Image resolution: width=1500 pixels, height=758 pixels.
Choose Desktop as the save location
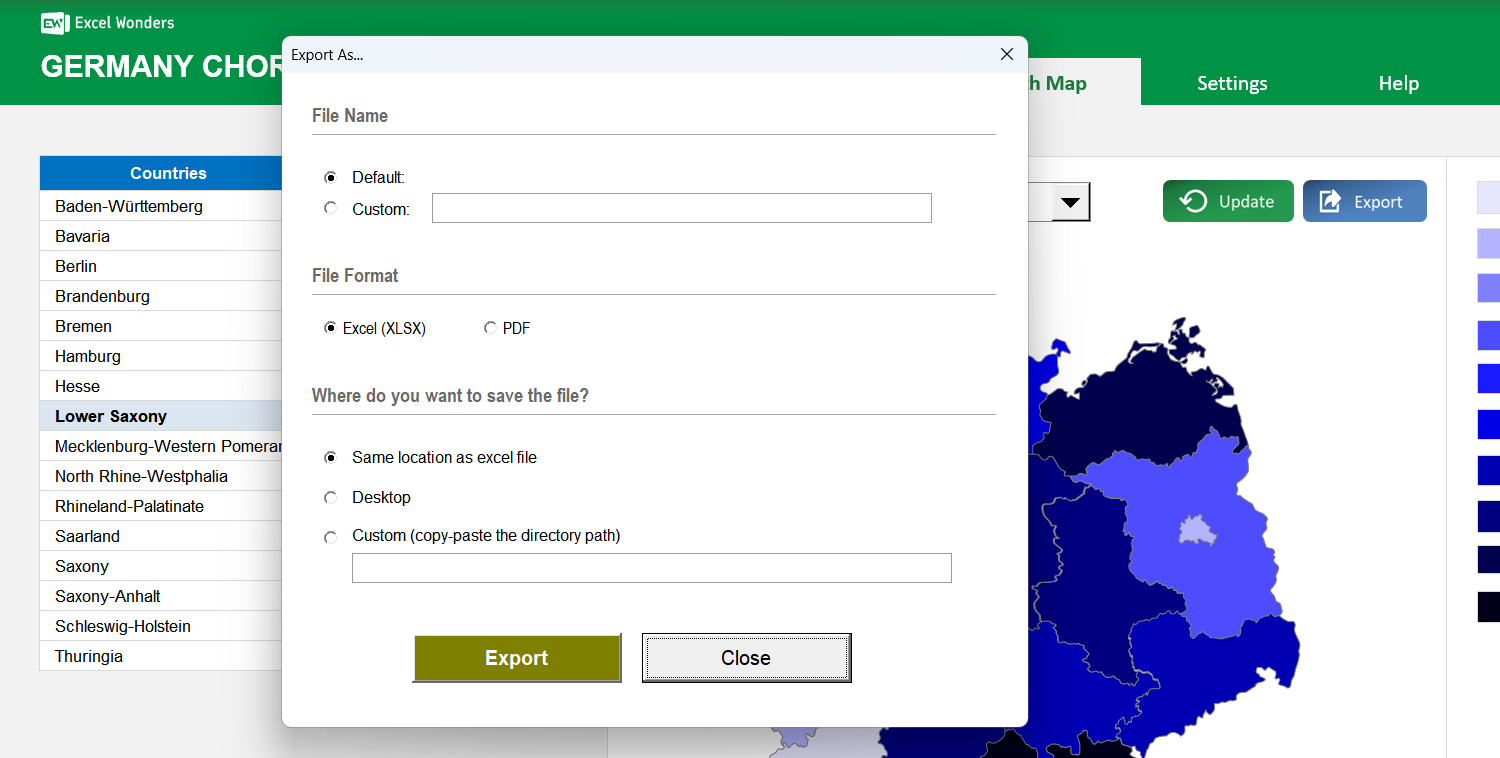[330, 497]
